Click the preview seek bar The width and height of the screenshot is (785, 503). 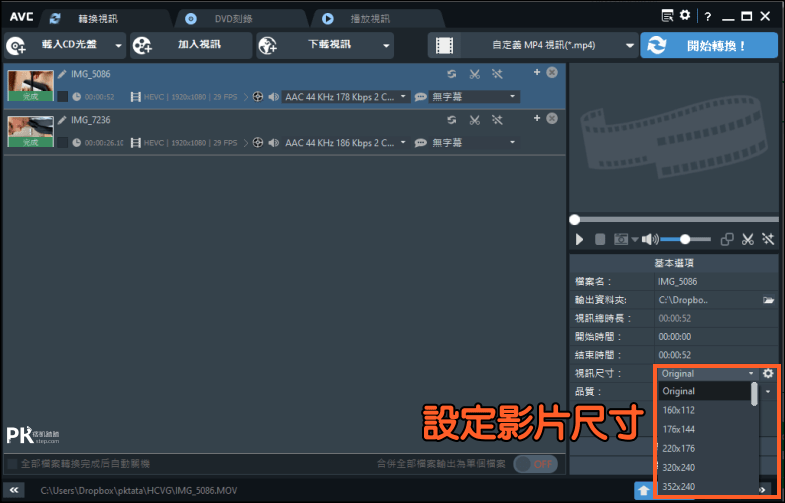[x=674, y=219]
